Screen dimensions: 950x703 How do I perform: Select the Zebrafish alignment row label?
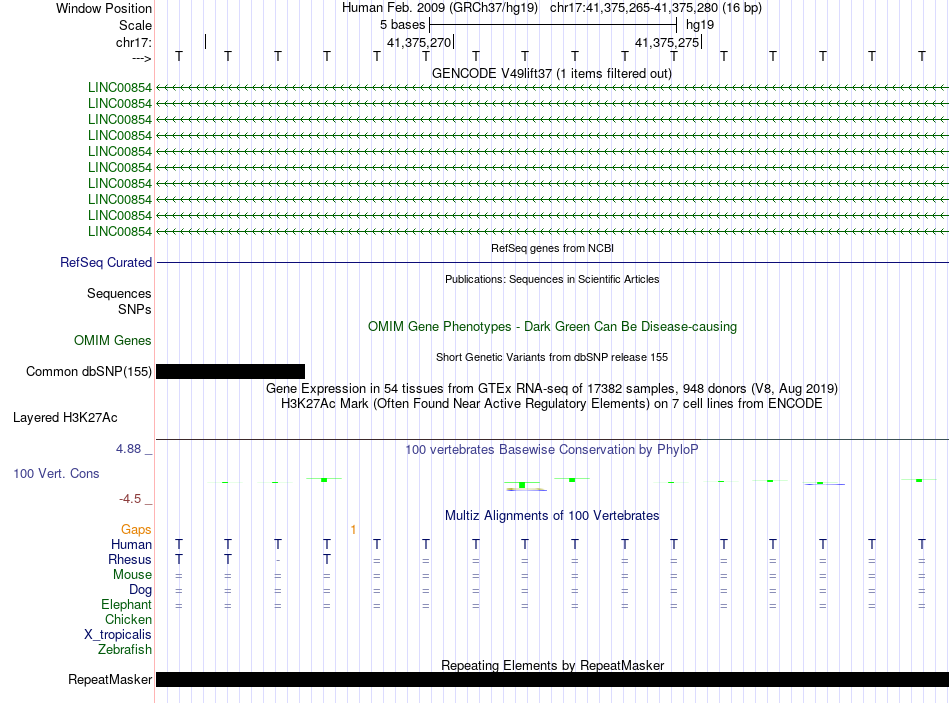pyautogui.click(x=125, y=650)
